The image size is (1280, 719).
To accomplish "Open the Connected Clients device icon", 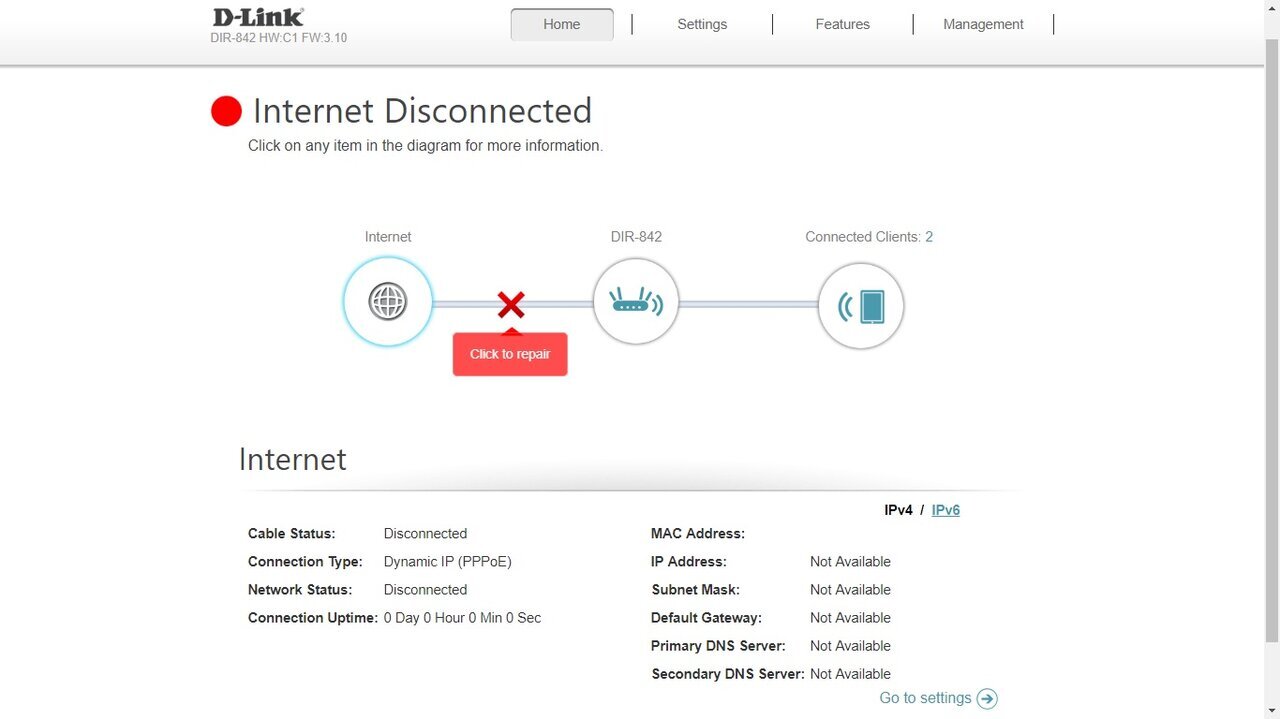I will [861, 306].
